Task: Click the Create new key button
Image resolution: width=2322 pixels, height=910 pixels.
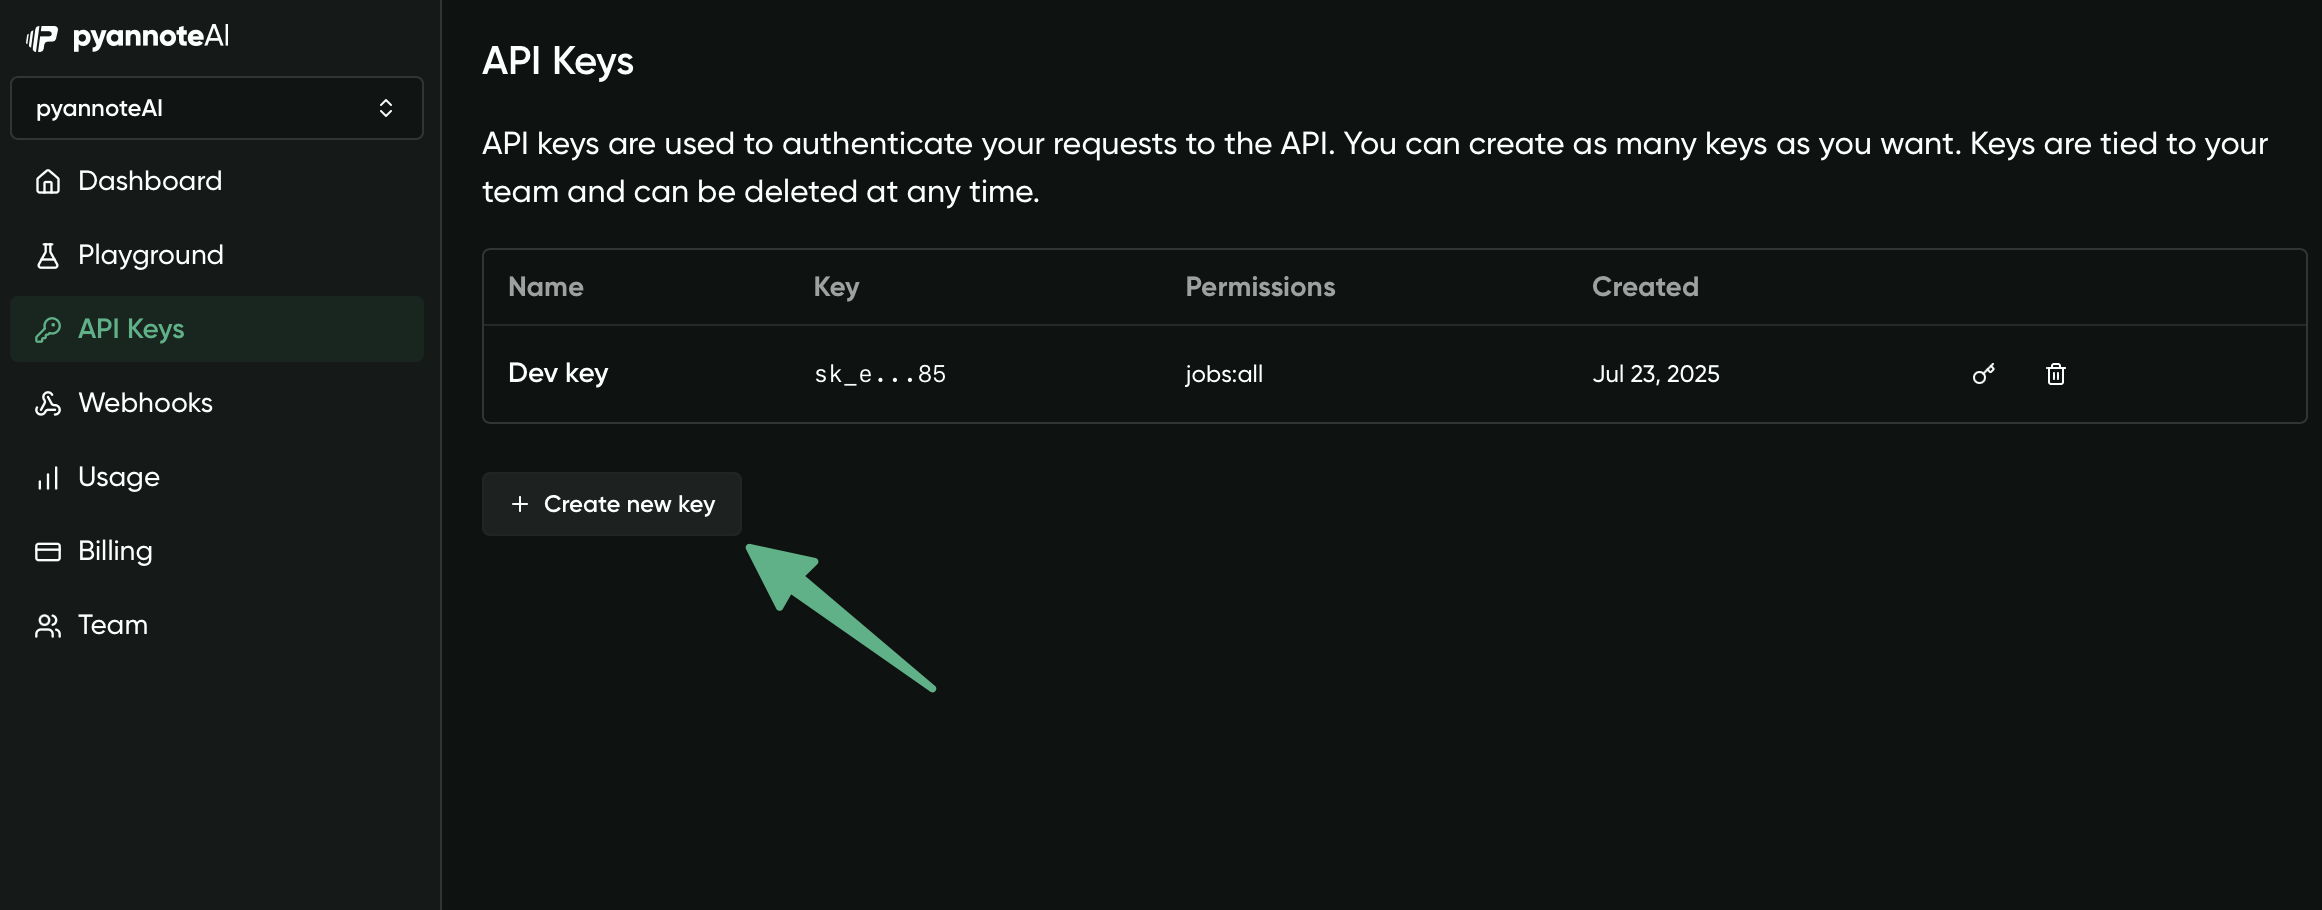Action: tap(611, 504)
